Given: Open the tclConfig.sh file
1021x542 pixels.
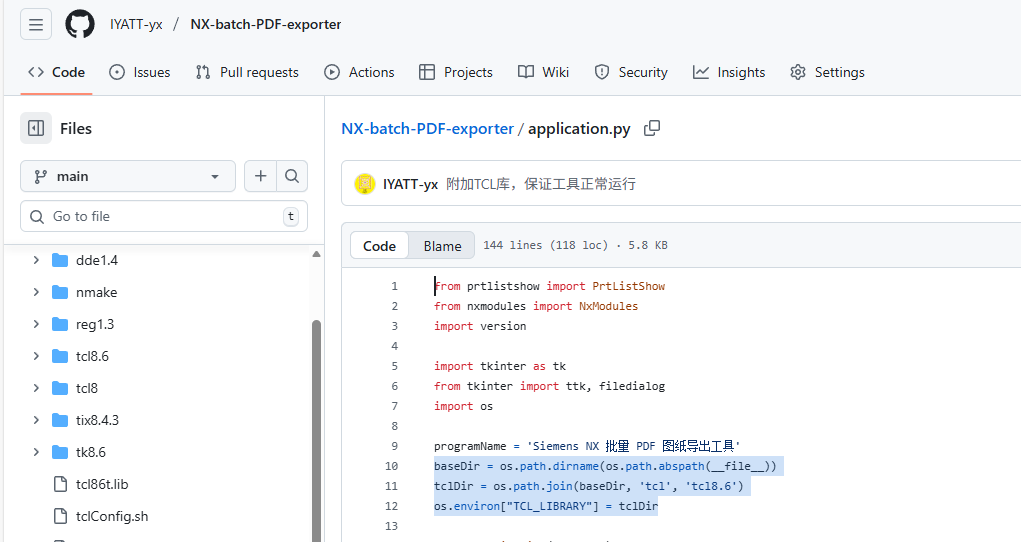Looking at the screenshot, I should (x=111, y=516).
